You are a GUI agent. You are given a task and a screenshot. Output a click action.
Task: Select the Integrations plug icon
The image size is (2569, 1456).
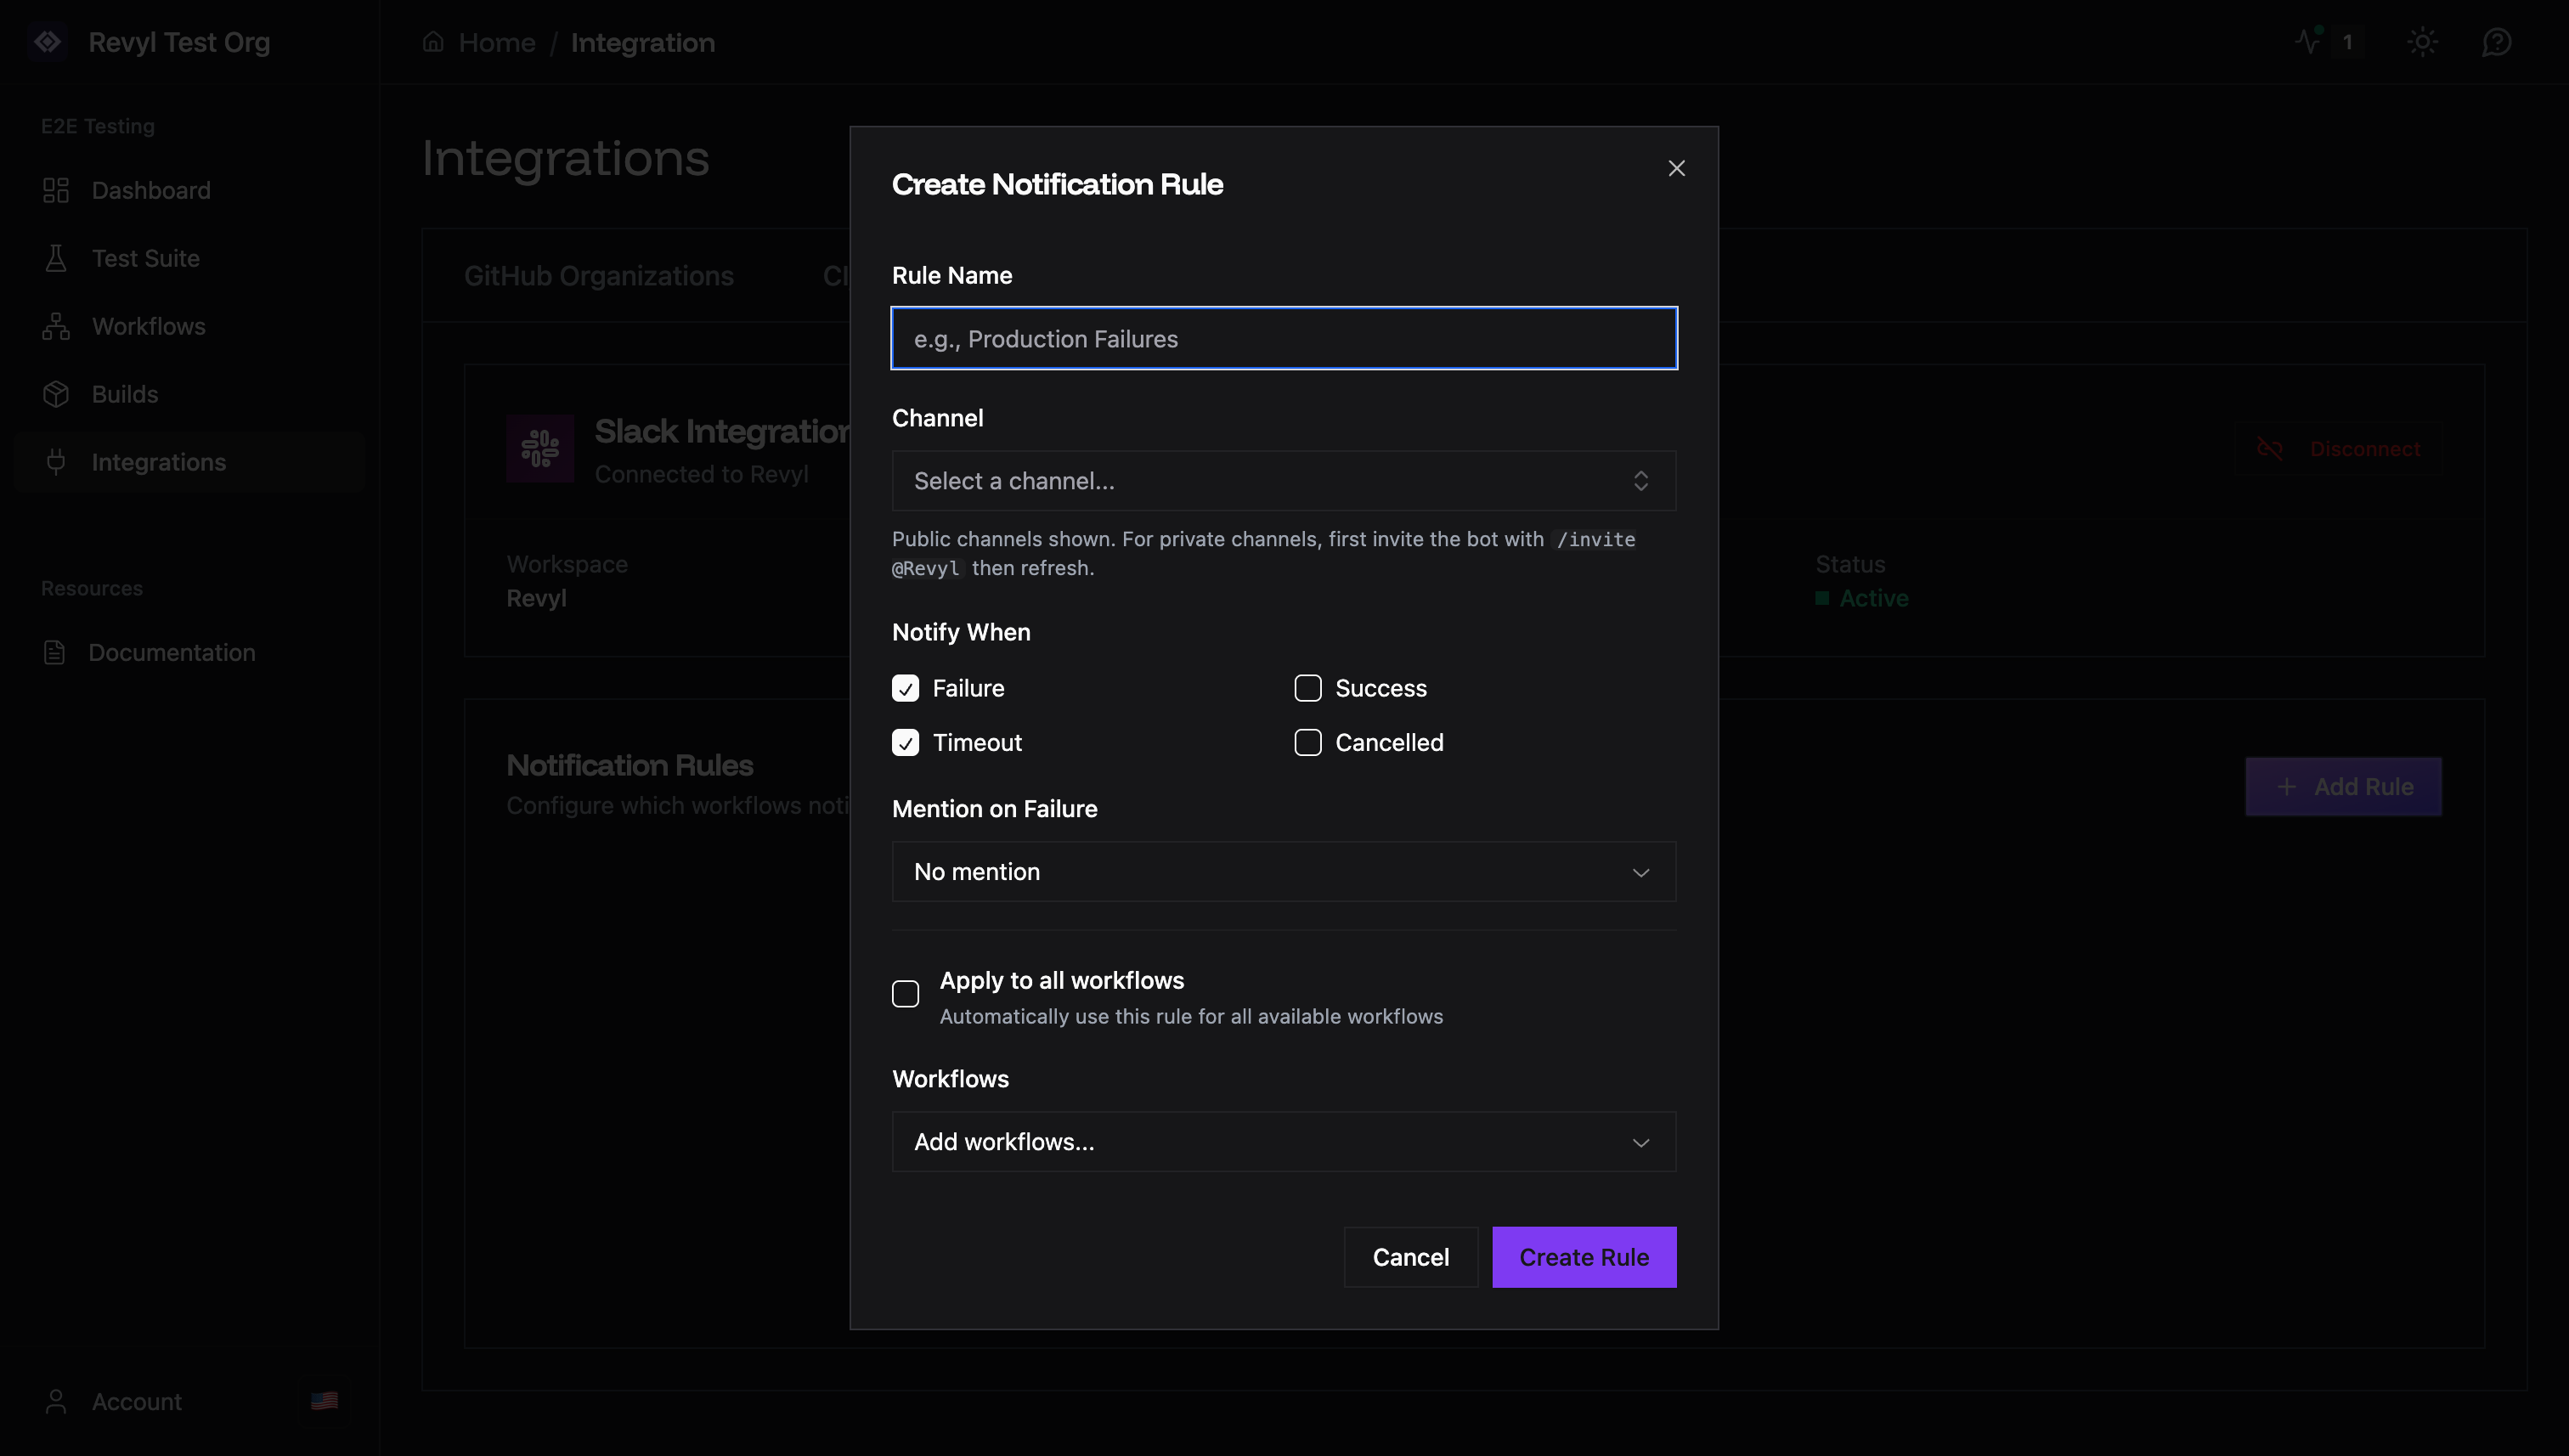[56, 462]
